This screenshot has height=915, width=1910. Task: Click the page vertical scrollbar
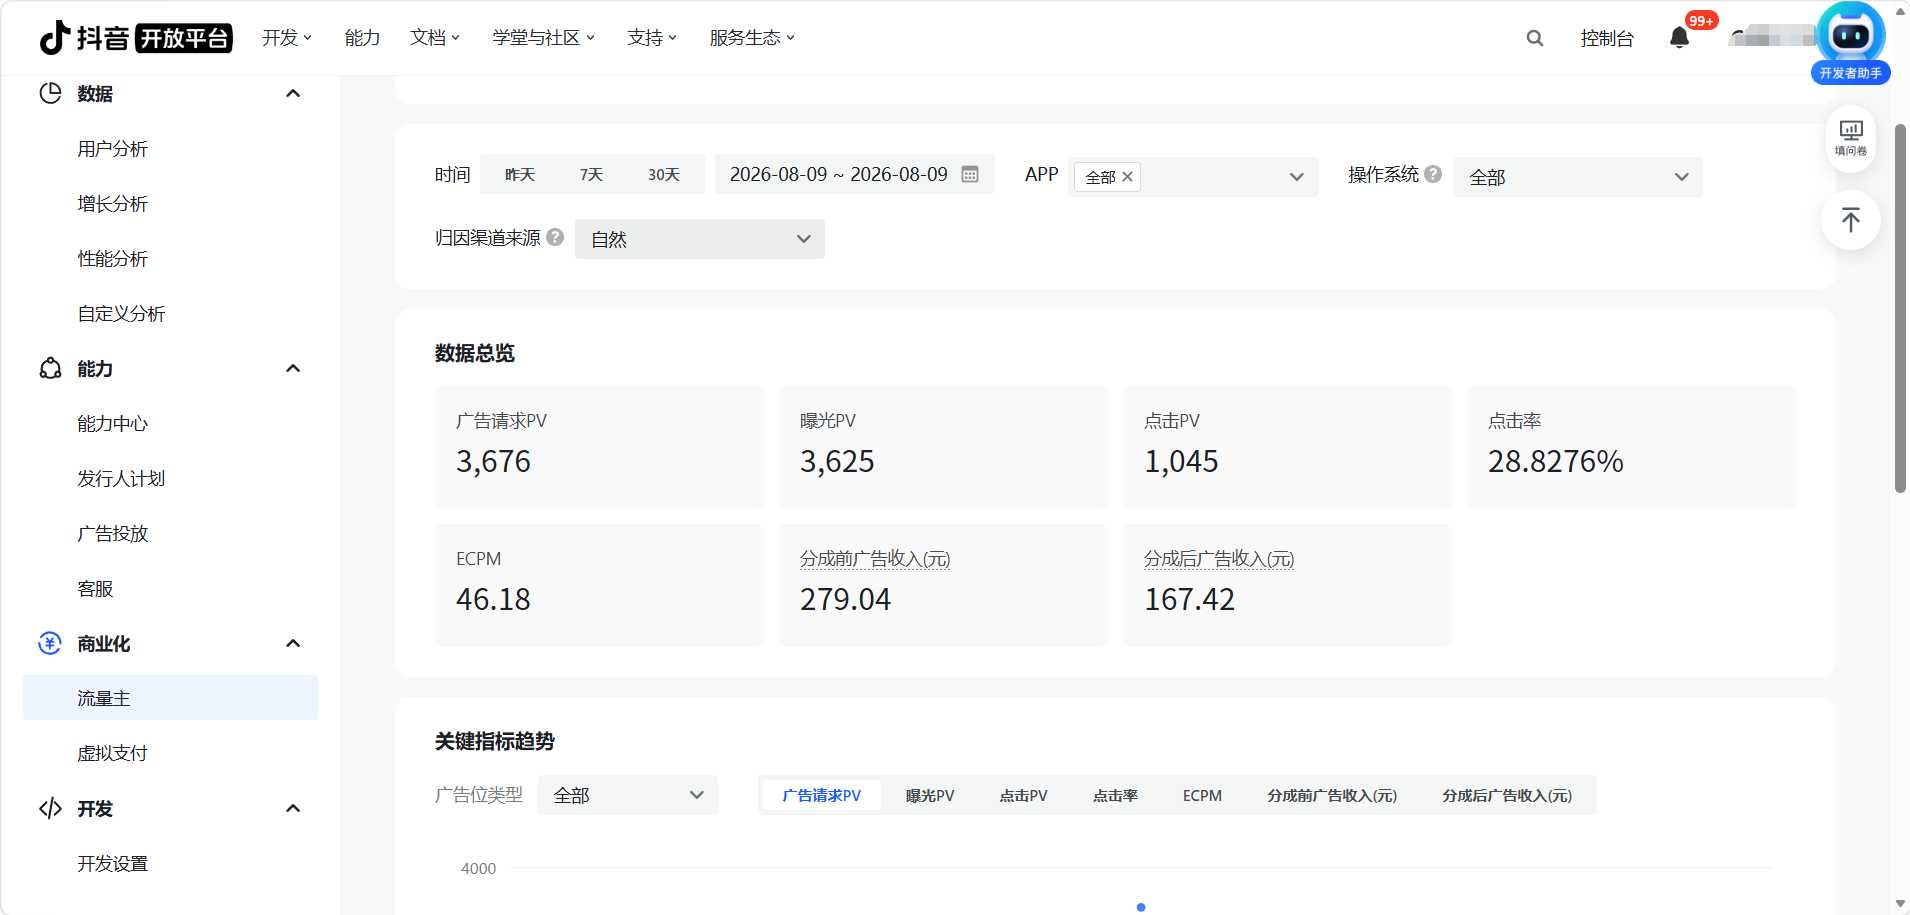pos(1900,308)
